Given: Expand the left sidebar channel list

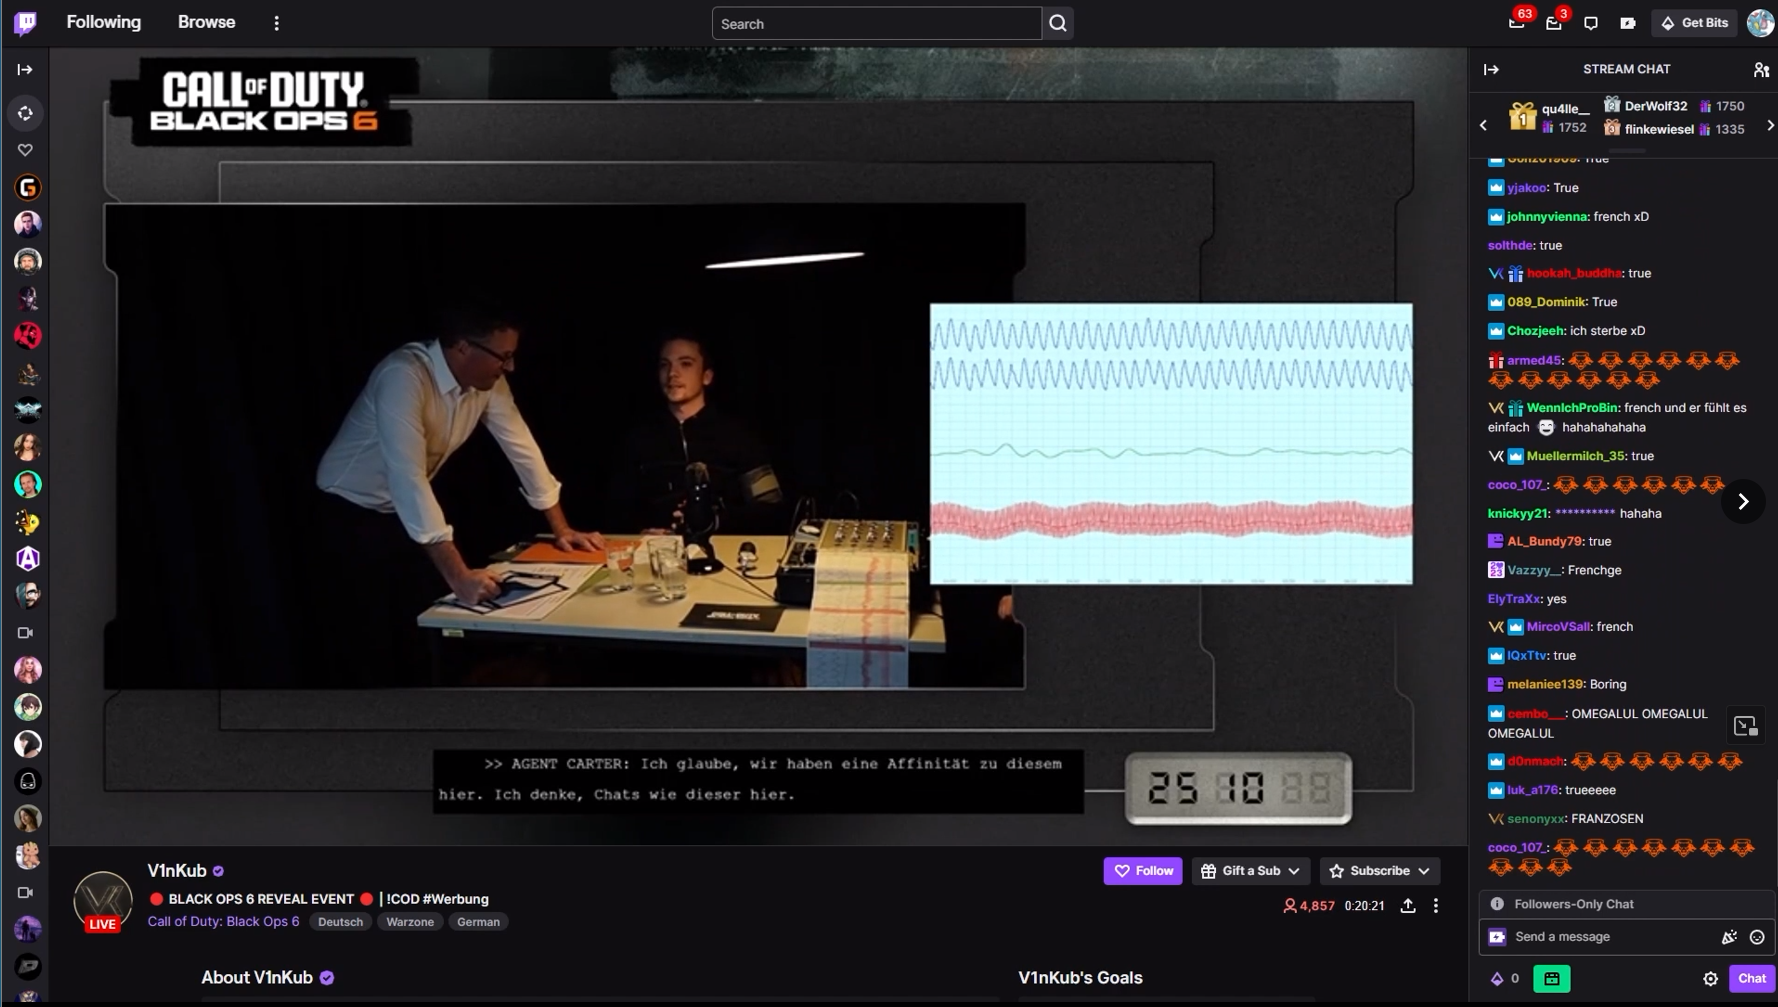Looking at the screenshot, I should pos(25,69).
